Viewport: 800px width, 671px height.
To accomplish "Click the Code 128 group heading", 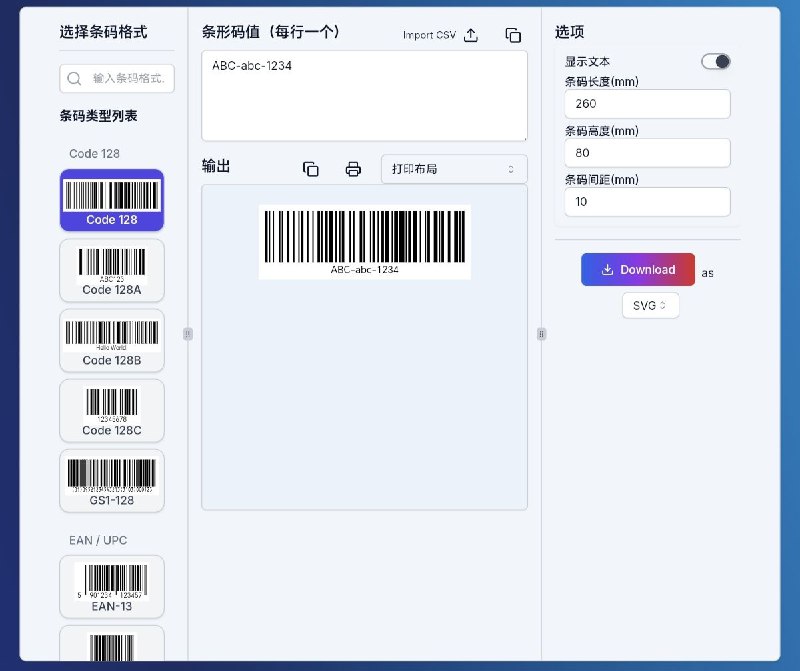I will click(94, 154).
